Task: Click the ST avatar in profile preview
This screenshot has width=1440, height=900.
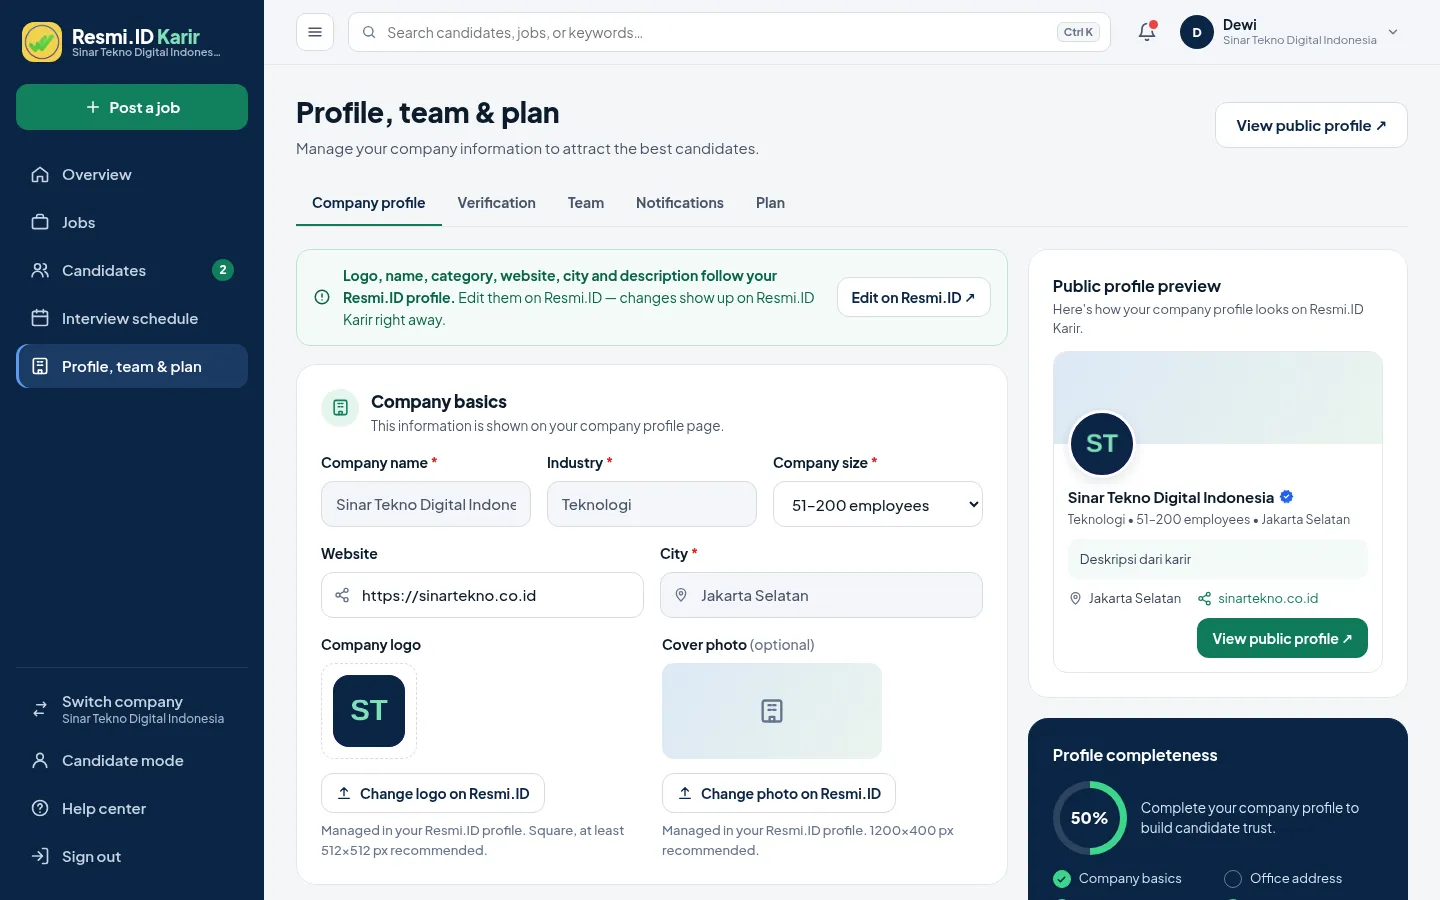Action: coord(1102,443)
